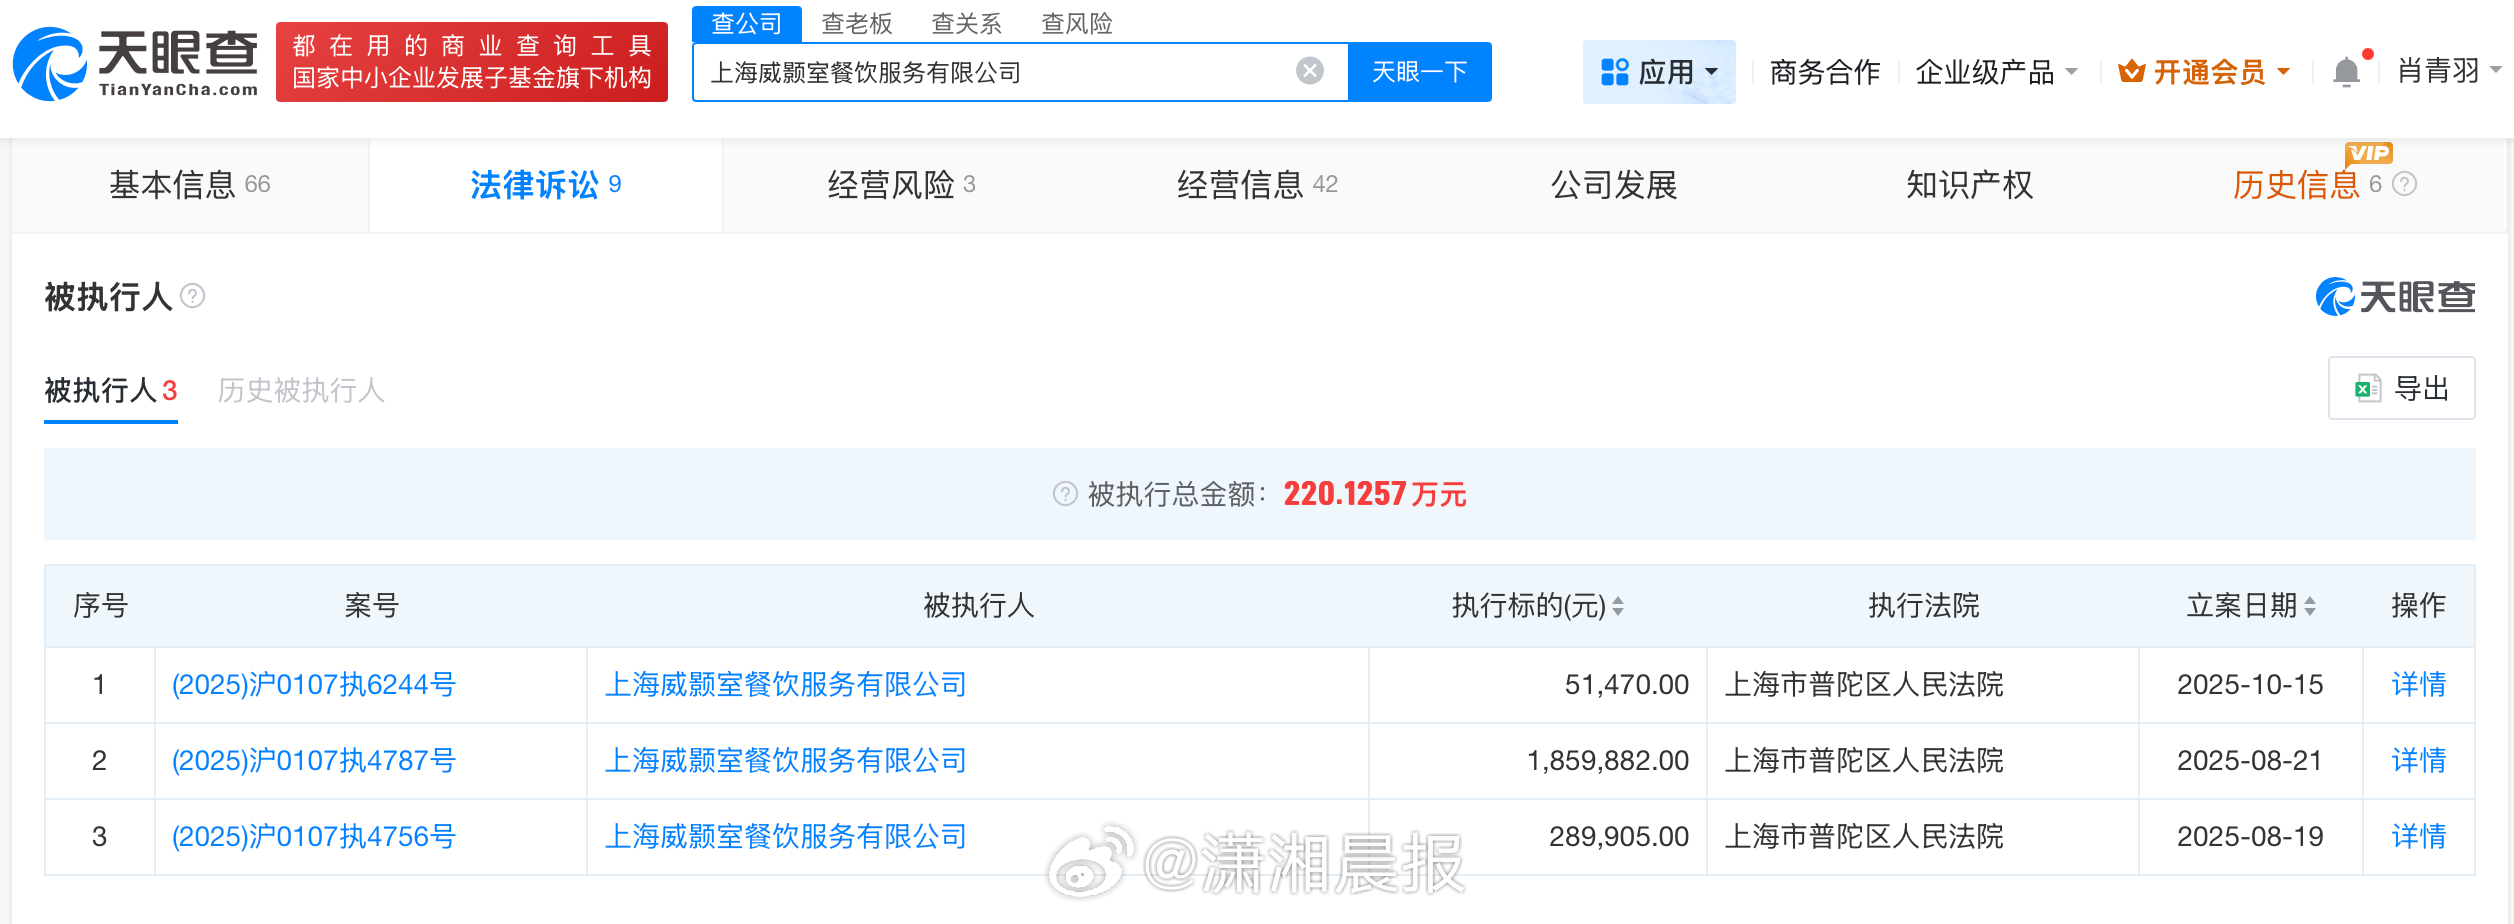The image size is (2514, 924).
Task: Select the 查关系 search tab
Action: 966,23
